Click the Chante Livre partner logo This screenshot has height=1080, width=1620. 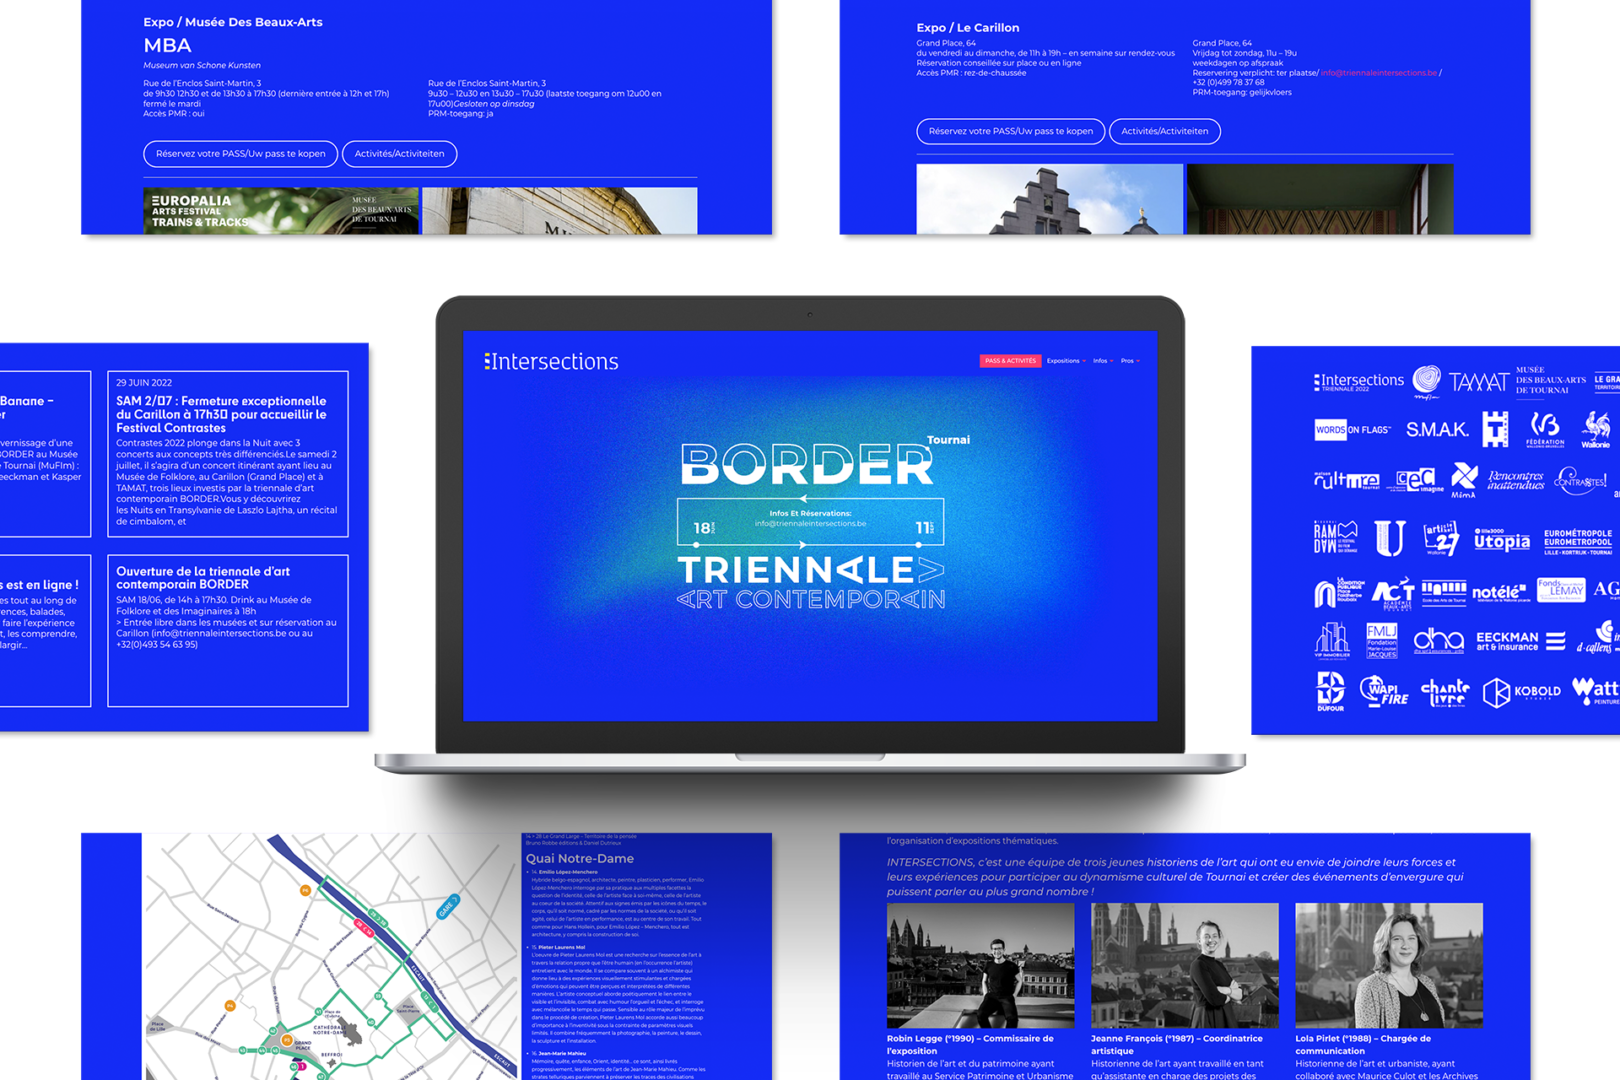(1445, 692)
